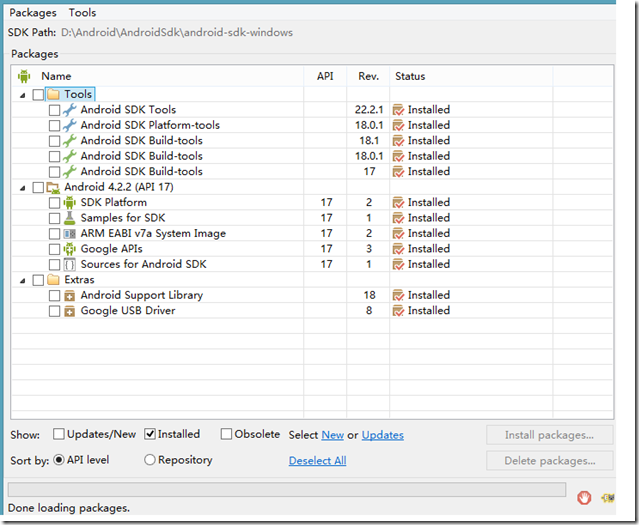This screenshot has height=525, width=639.
Task: Click the flask icon of Samples for SDK
Action: pos(70,218)
